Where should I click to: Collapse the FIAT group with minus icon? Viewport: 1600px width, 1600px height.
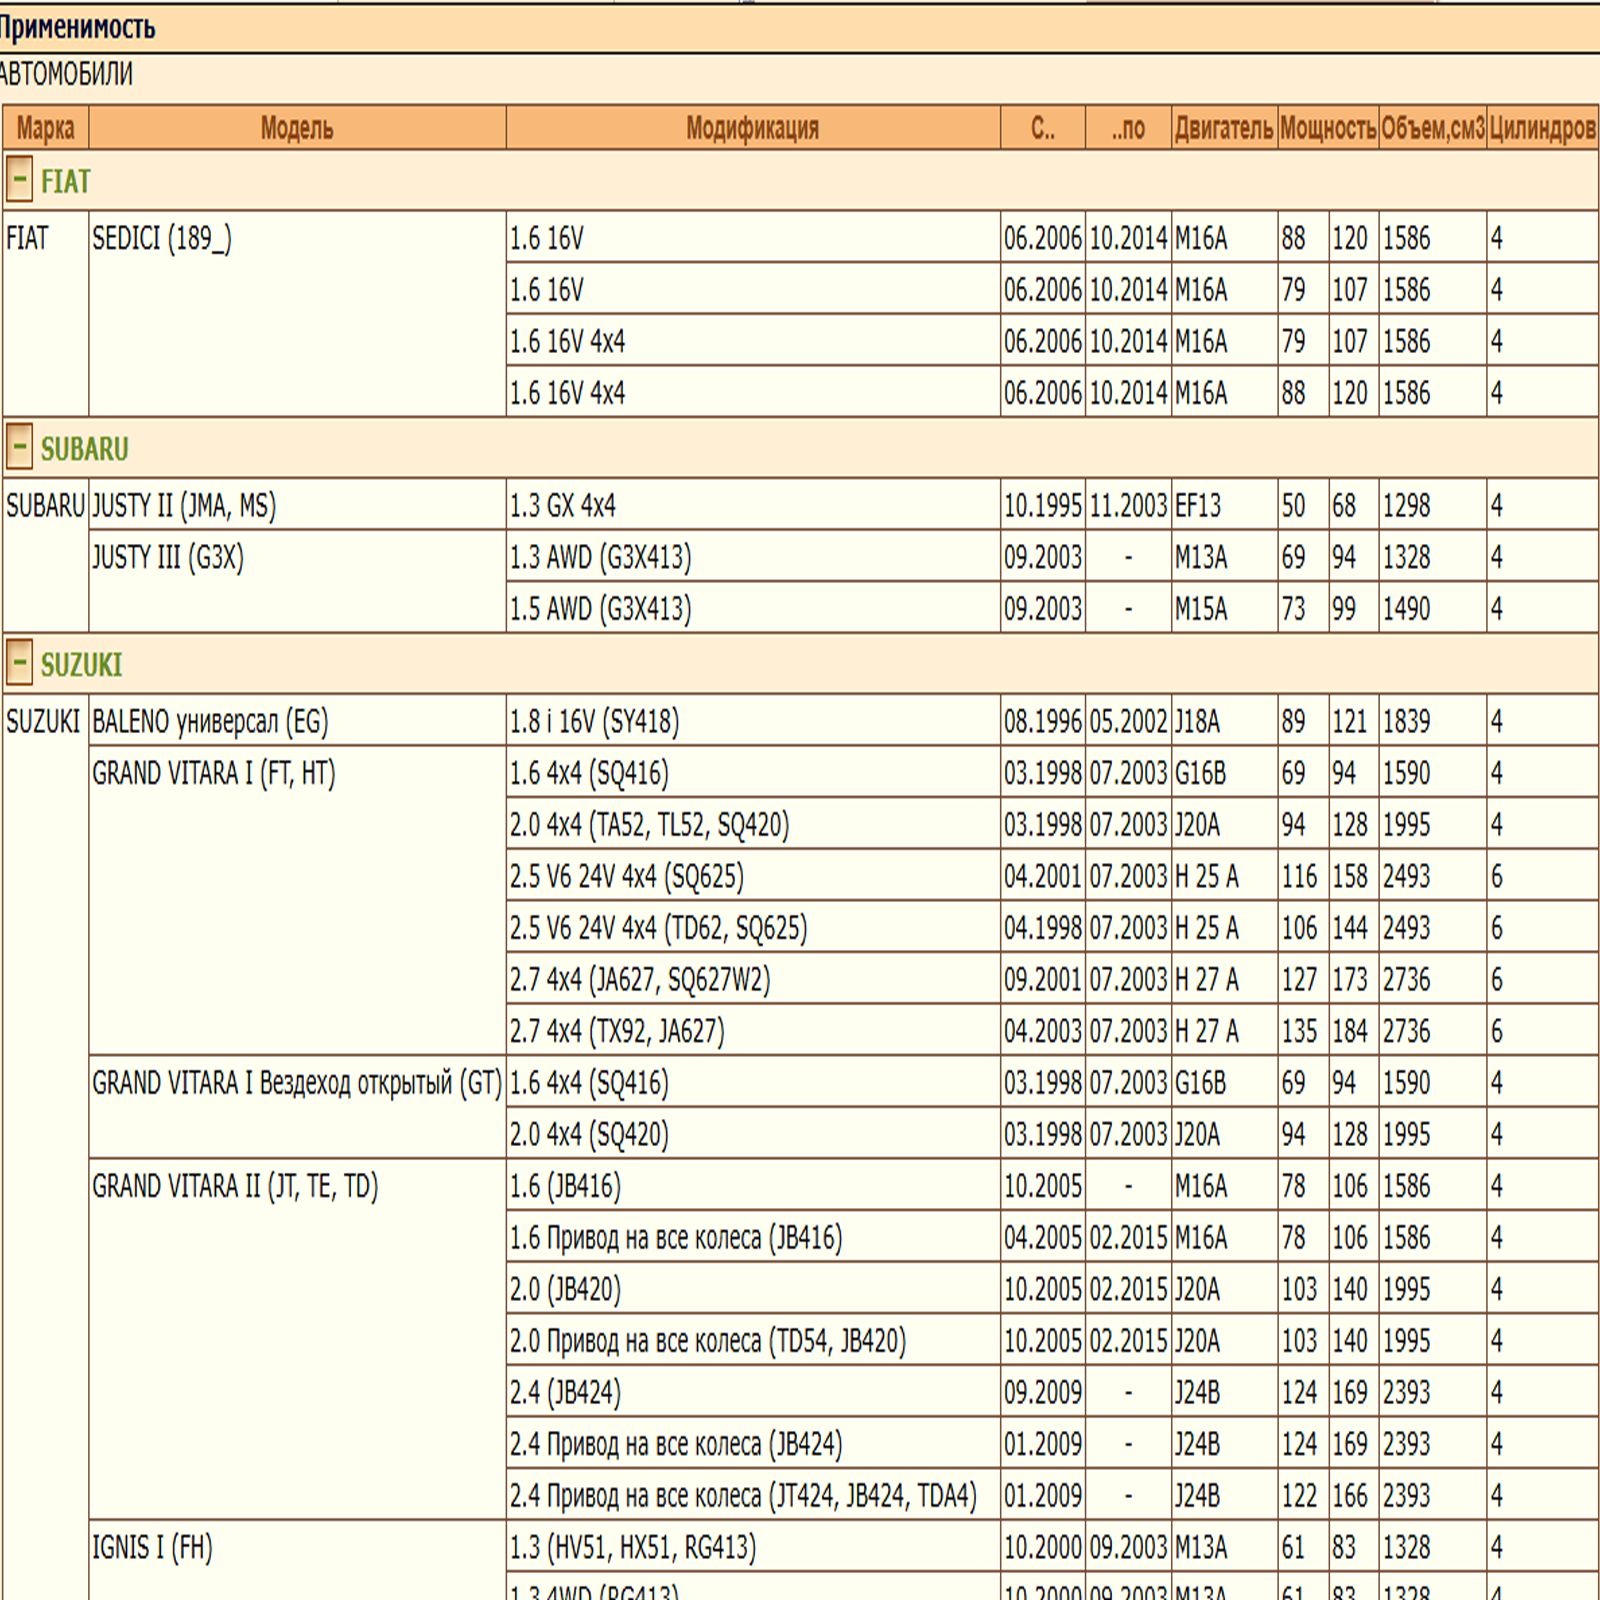19,181
